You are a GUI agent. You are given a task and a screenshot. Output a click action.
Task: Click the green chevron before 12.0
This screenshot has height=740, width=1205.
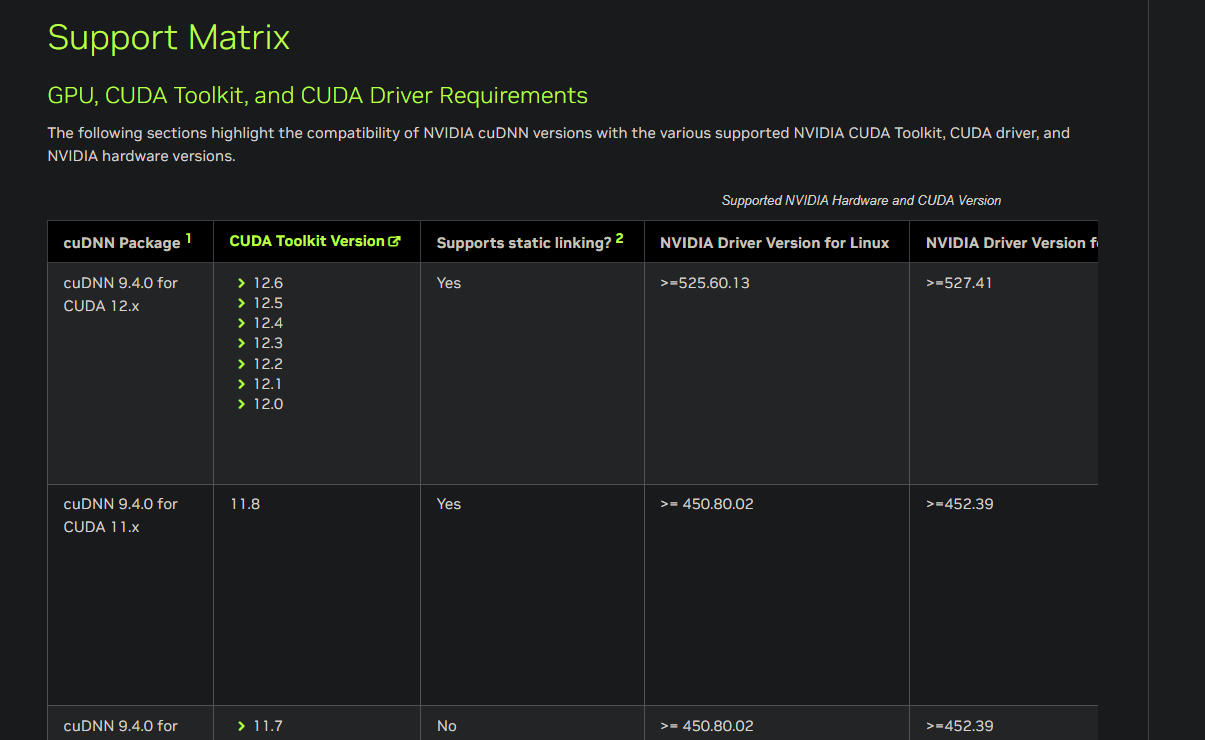pyautogui.click(x=241, y=404)
